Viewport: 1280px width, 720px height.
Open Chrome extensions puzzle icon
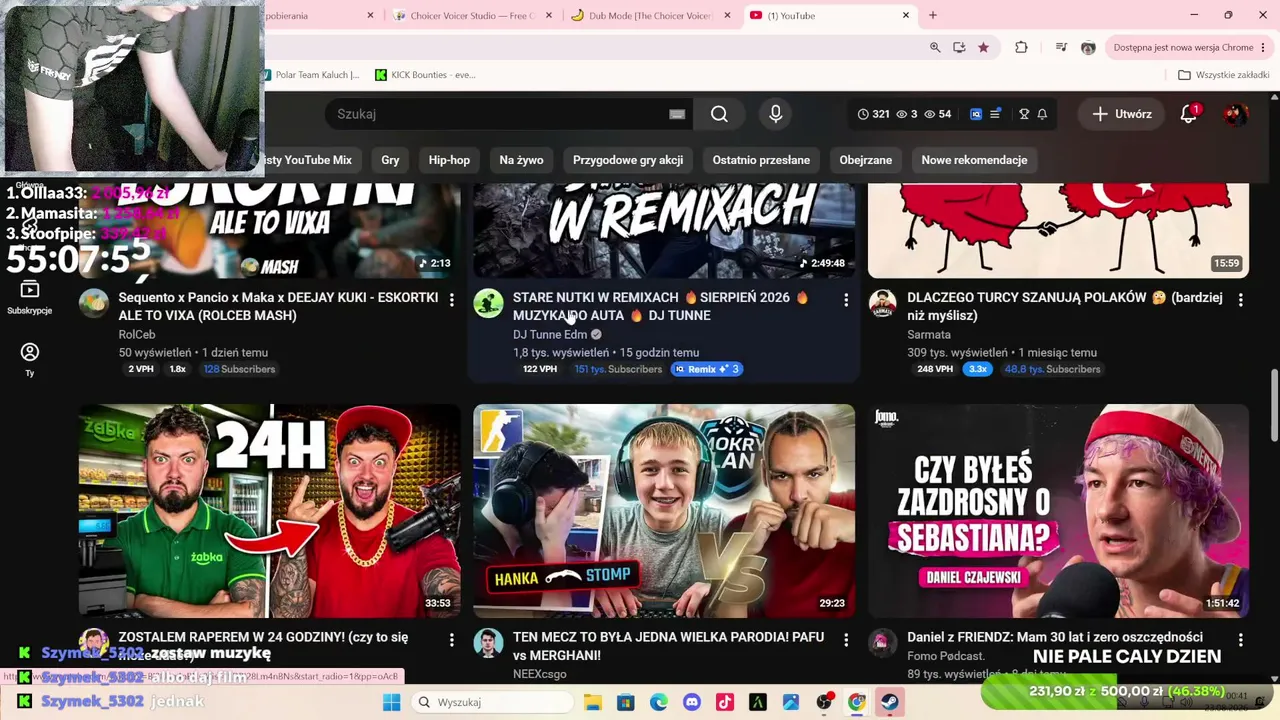tap(1021, 47)
